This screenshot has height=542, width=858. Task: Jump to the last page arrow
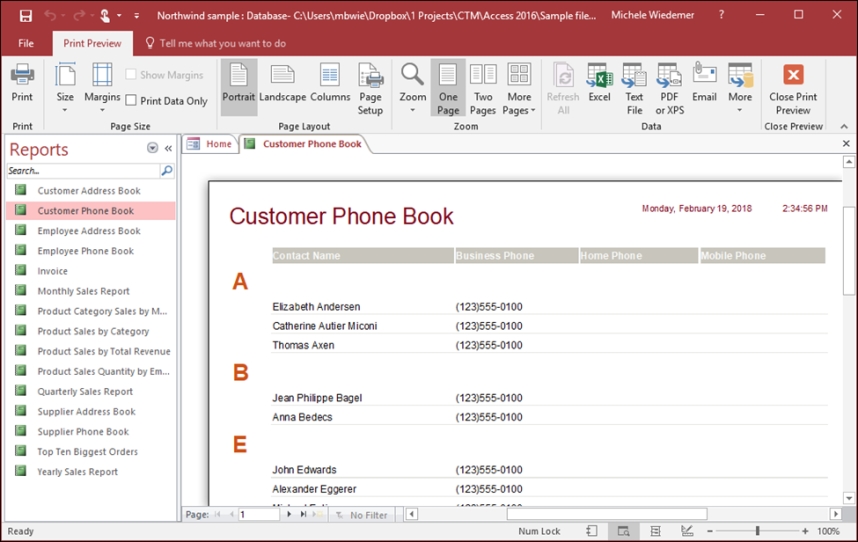[x=303, y=514]
